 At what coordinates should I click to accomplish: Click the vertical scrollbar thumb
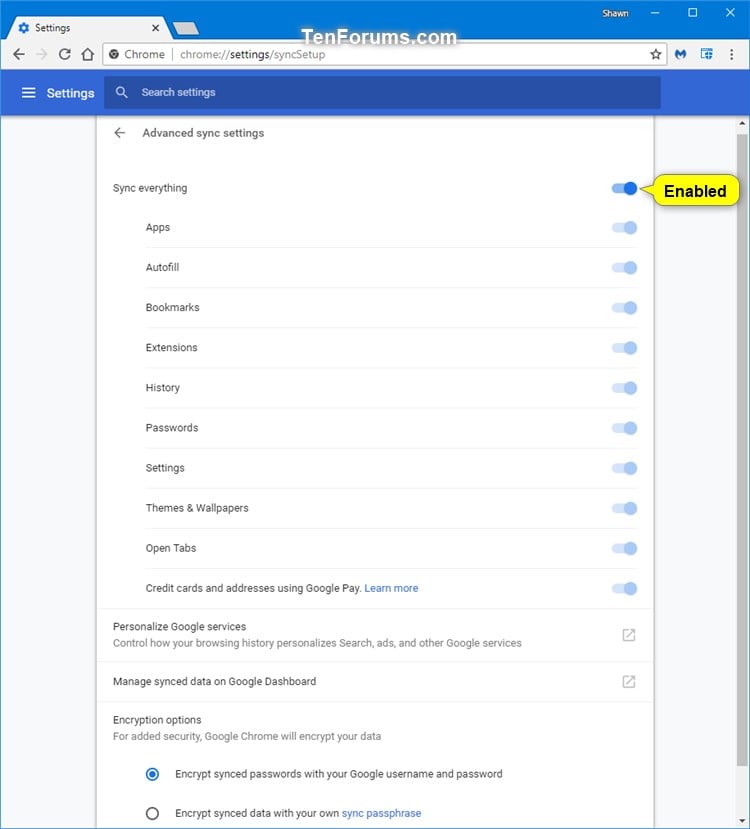pos(742,449)
